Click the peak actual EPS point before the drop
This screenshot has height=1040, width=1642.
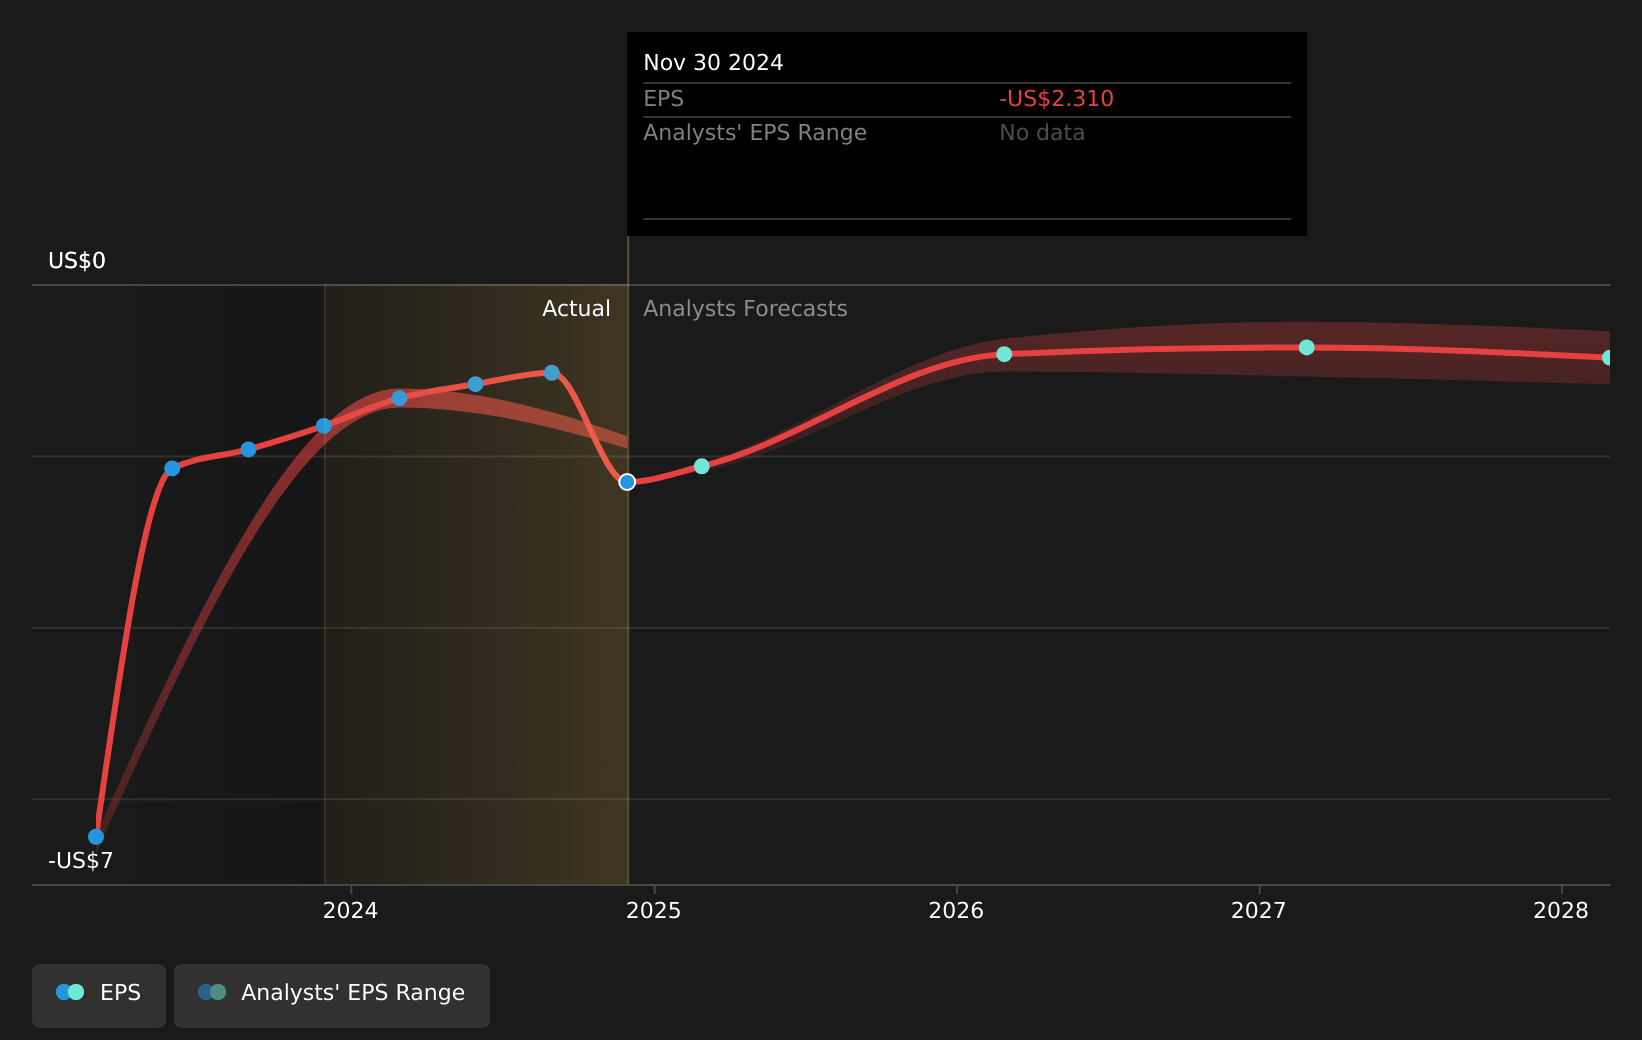click(552, 373)
